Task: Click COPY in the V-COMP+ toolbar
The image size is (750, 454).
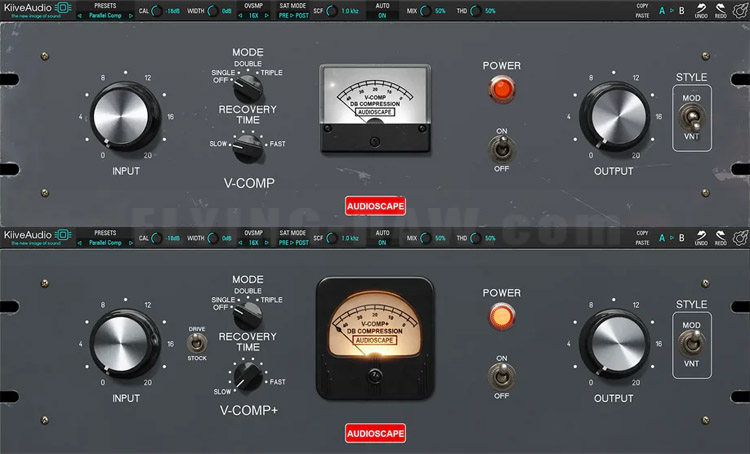Action: [642, 233]
